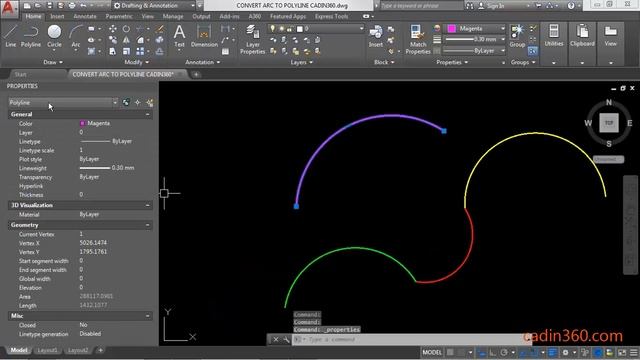Toggle the Grid display in status bar
Screen dimensions: 640x360
[x=450, y=352]
